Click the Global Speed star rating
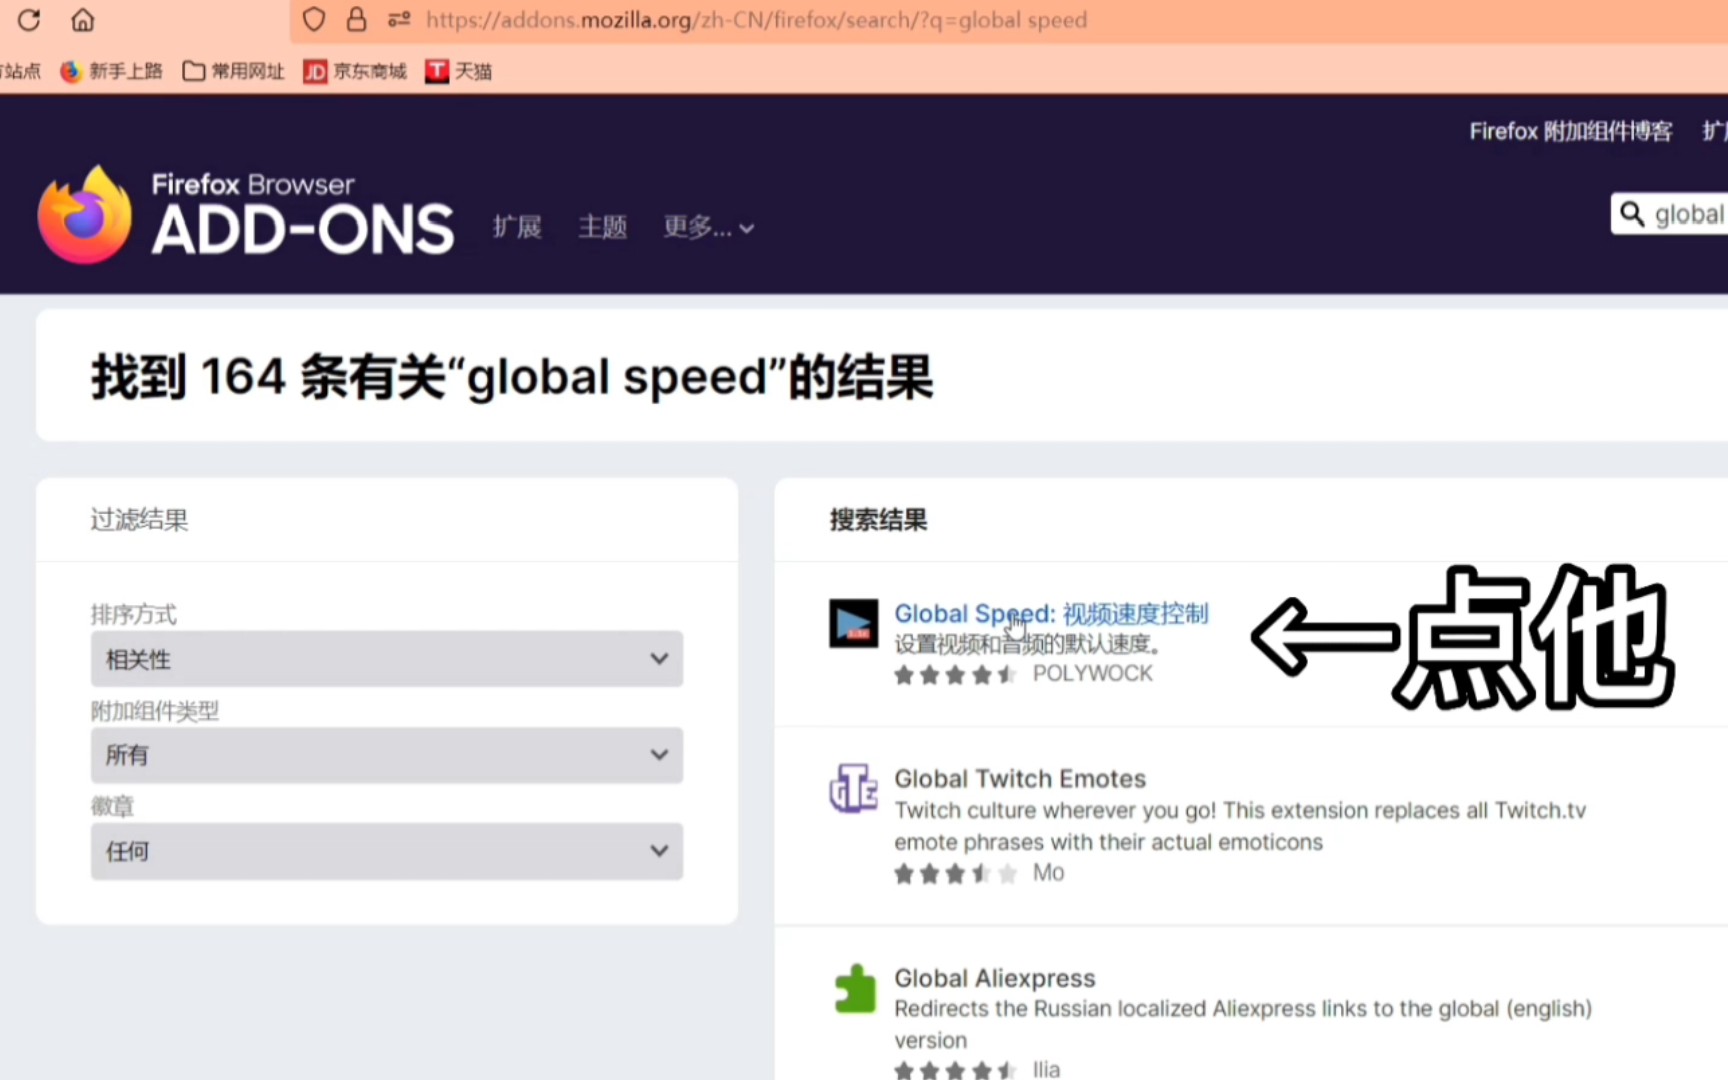1728x1080 pixels. point(955,675)
